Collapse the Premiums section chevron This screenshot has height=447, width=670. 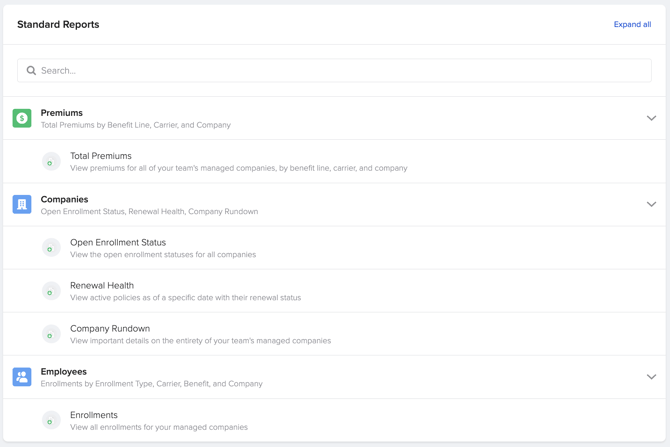click(651, 118)
